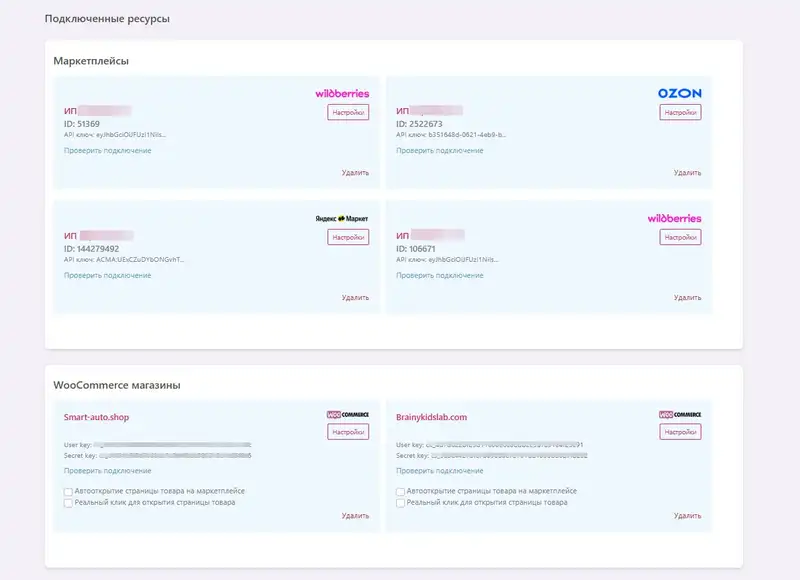
Task: Click the API key starting ACMA
Action: pos(124,260)
